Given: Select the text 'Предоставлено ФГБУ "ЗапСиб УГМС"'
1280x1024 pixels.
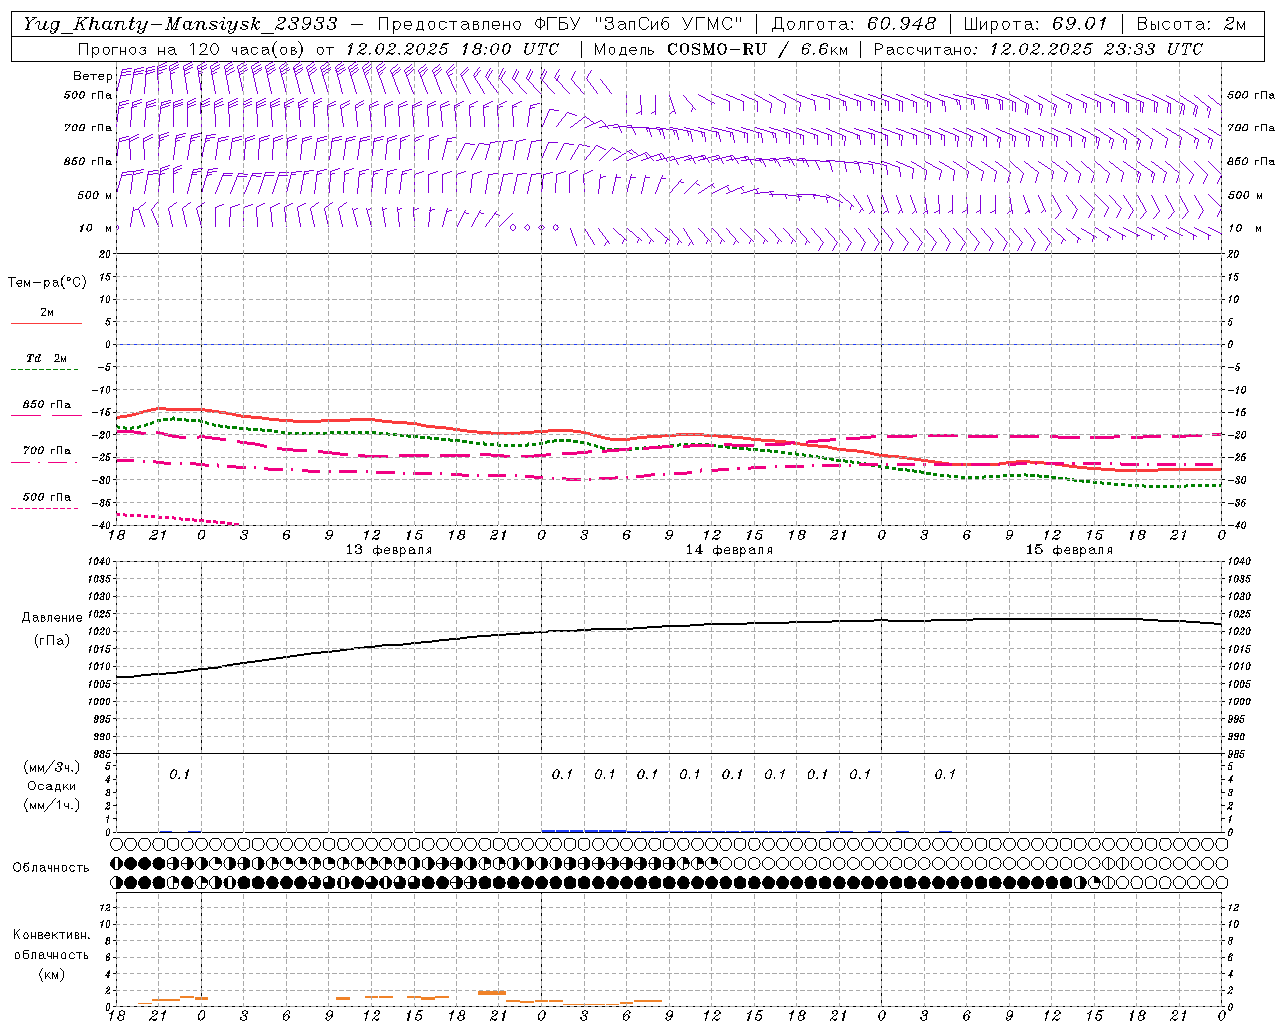Looking at the screenshot, I should (560, 24).
